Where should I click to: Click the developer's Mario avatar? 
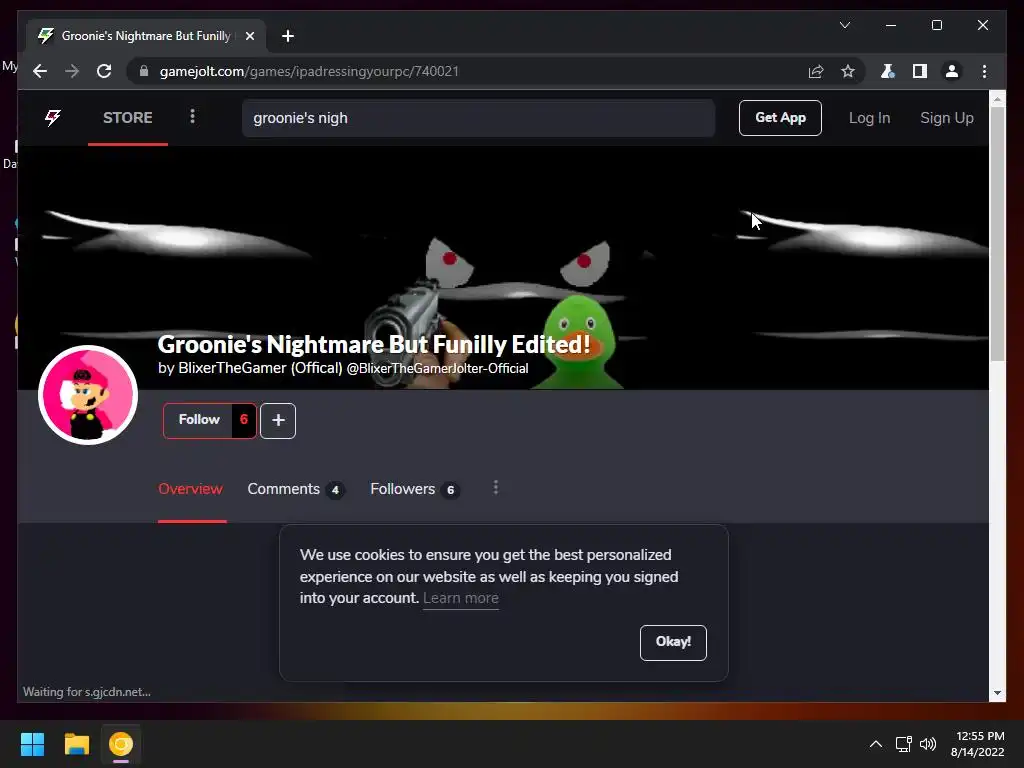(x=88, y=395)
